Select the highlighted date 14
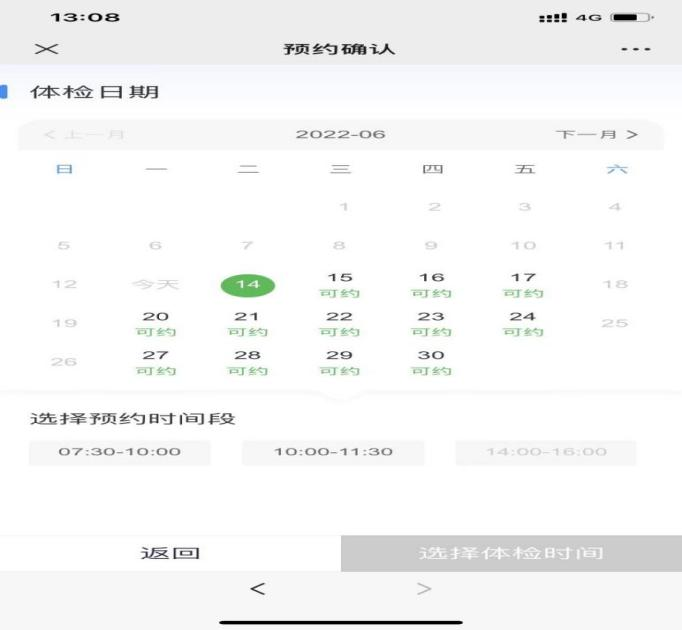Viewport: 682px width, 630px height. (x=247, y=285)
